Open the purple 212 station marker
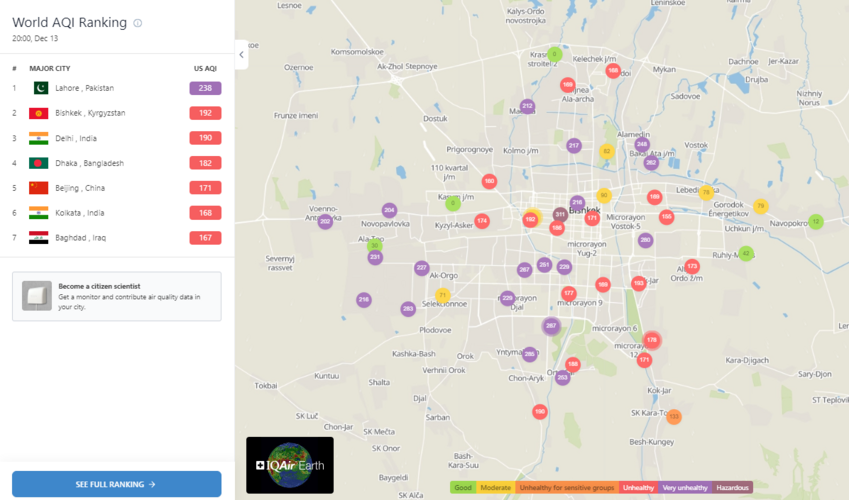 tap(527, 106)
